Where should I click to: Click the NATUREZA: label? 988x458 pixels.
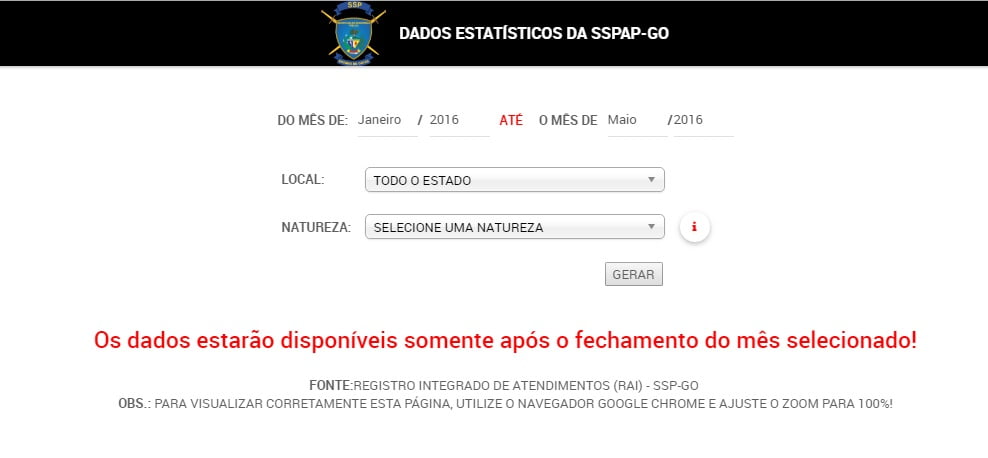(x=316, y=227)
